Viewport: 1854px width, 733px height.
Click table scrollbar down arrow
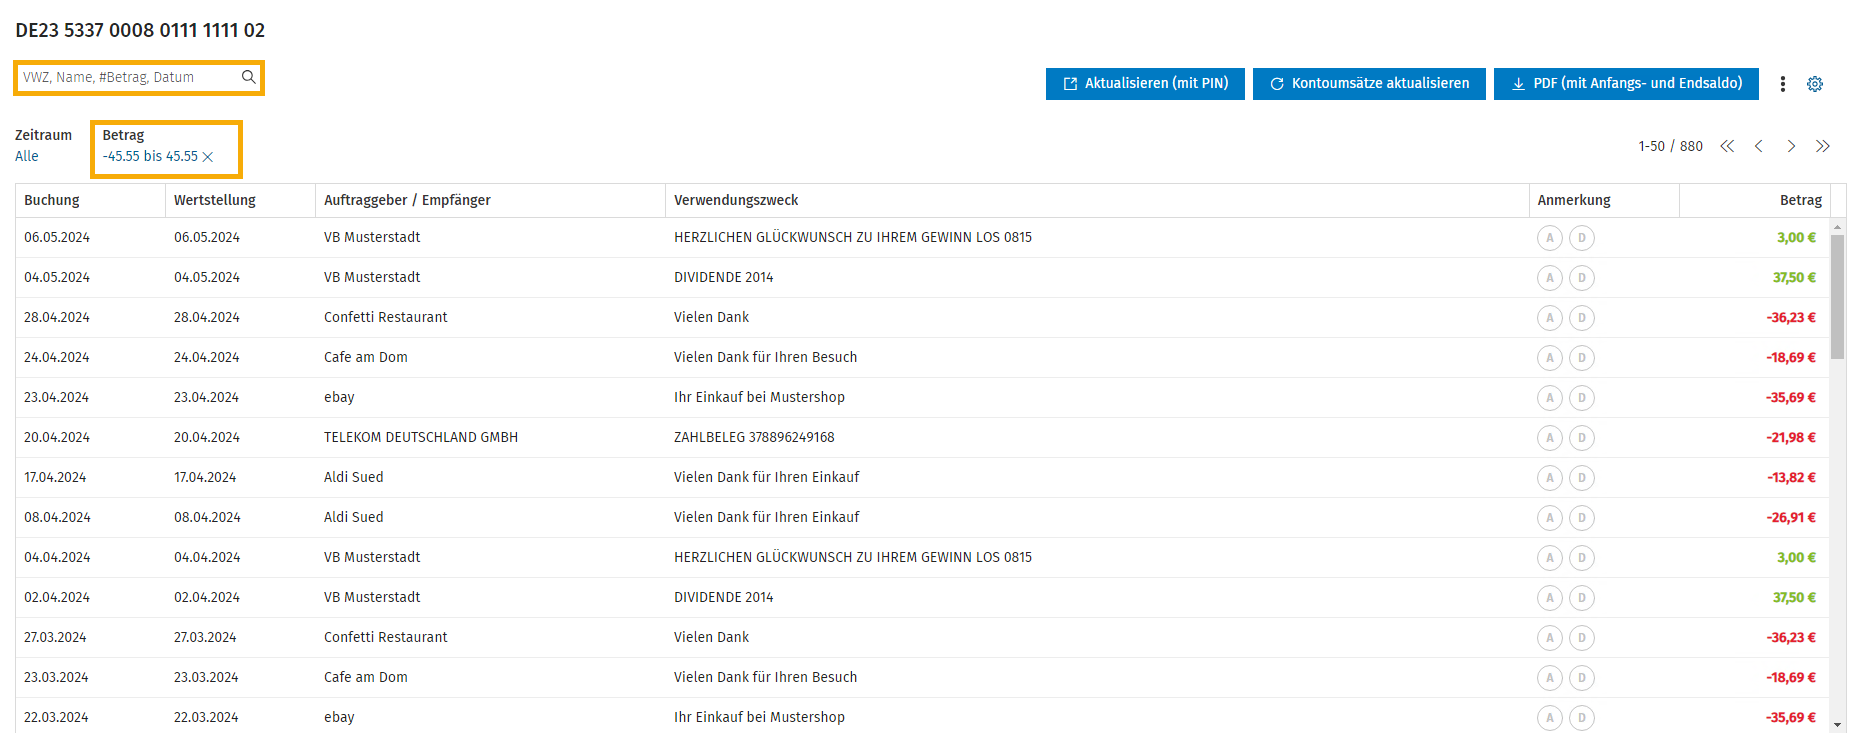1838,724
